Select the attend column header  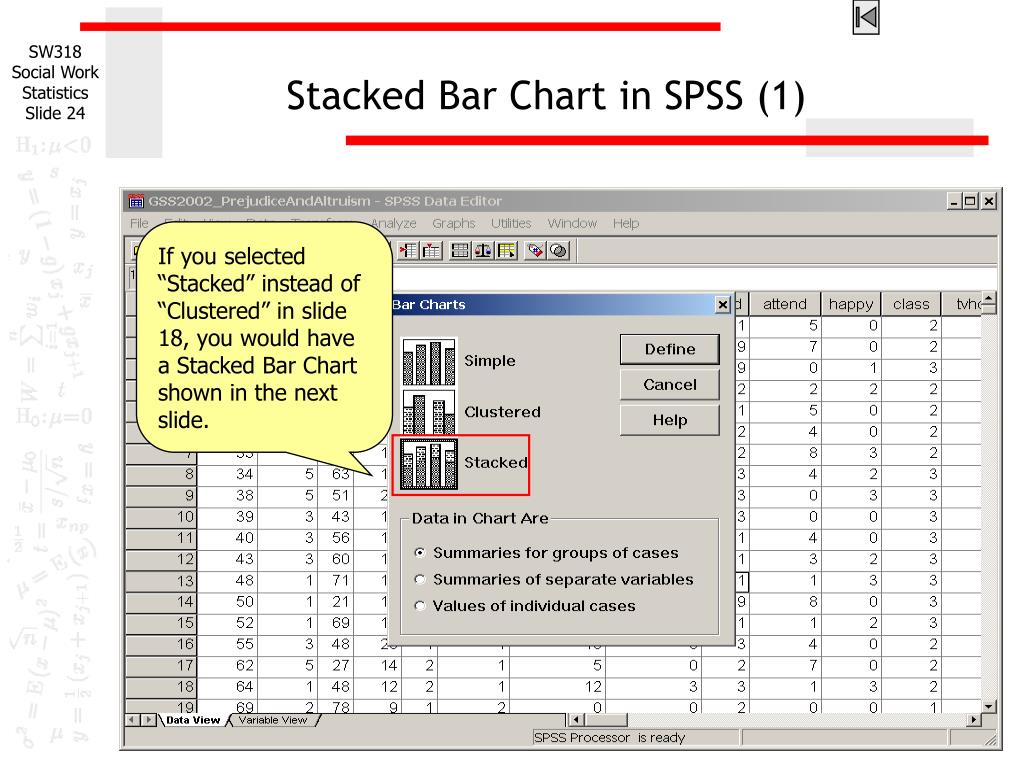coord(784,304)
